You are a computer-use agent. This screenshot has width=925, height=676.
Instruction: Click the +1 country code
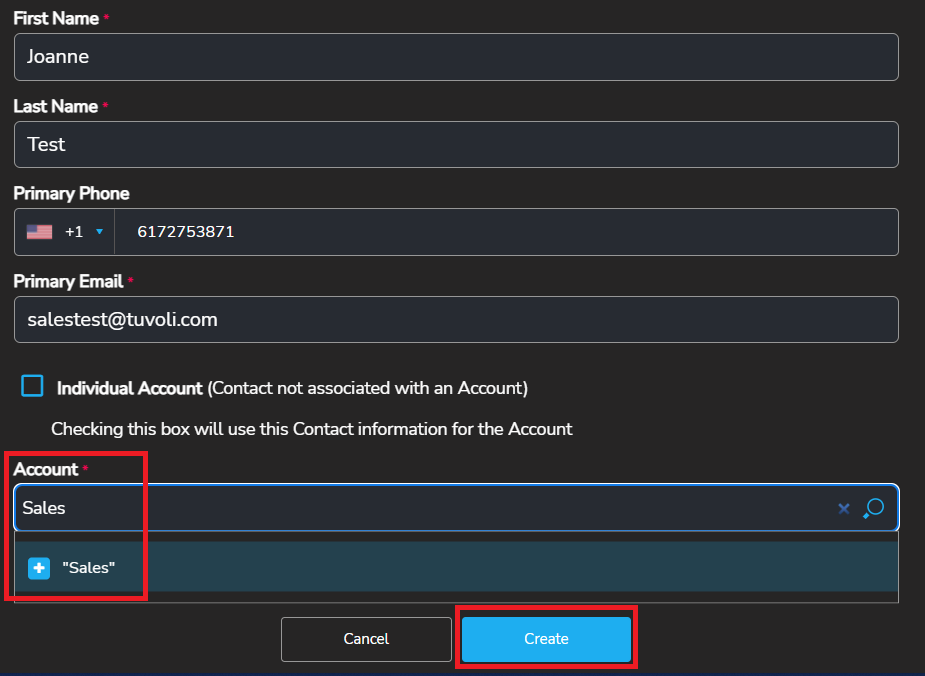point(74,232)
